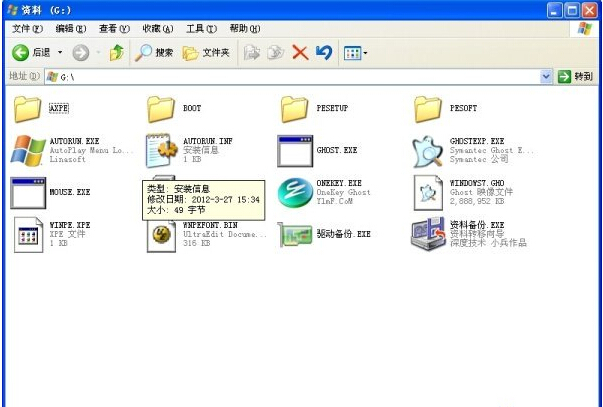This screenshot has height=407, width=603.
Task: Close the 资料 (G:) window
Action: click(x=590, y=11)
